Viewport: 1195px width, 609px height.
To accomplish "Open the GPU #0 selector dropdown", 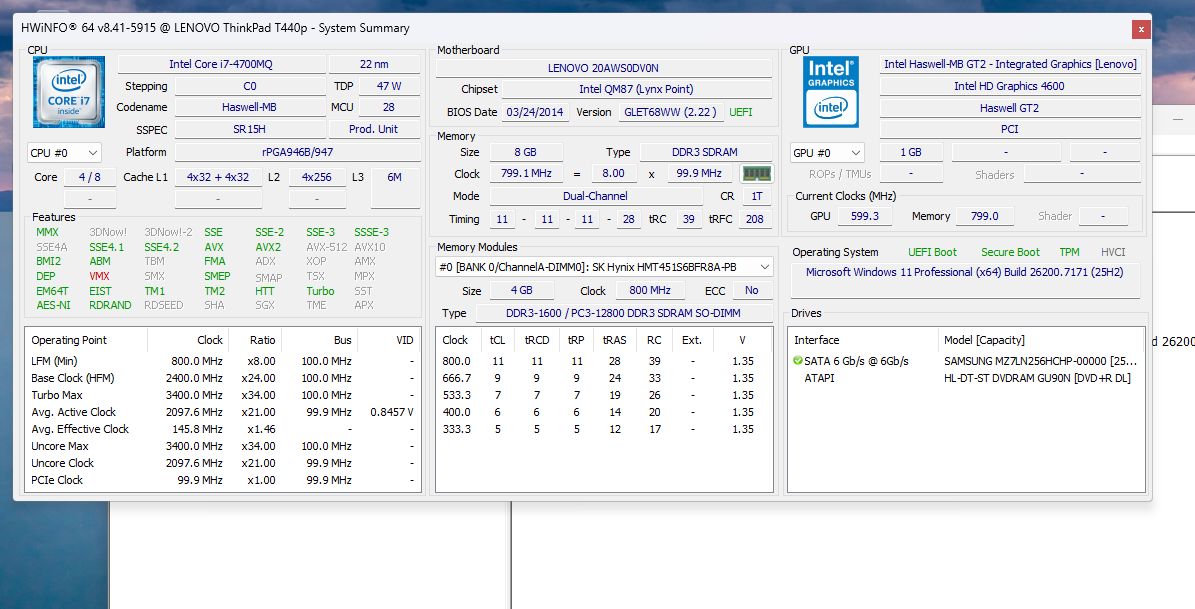I will pos(827,152).
